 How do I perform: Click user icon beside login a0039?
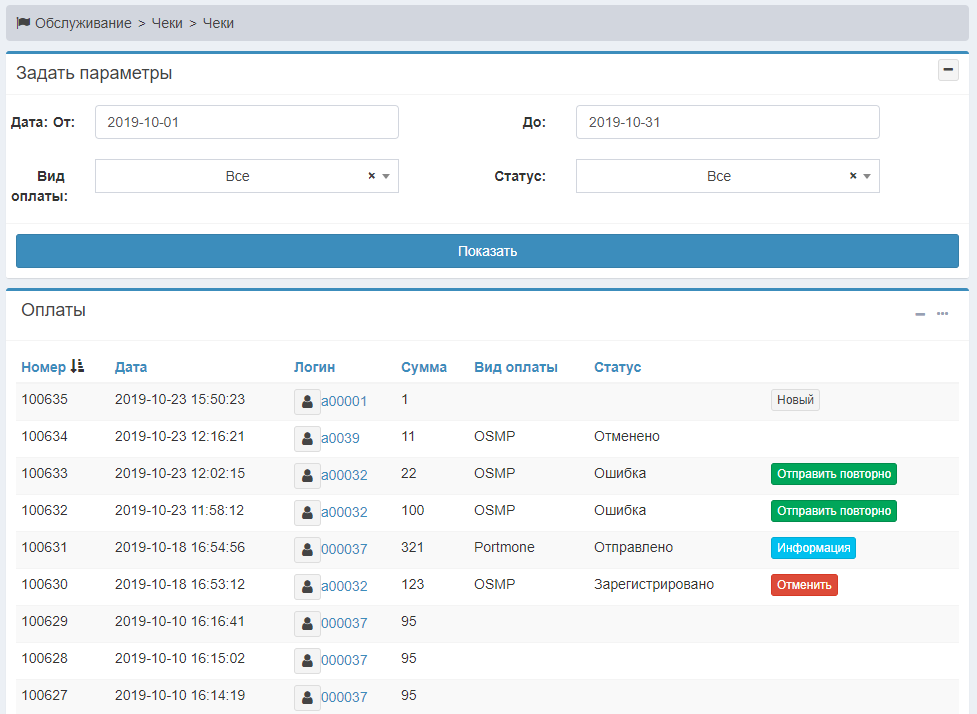pyautogui.click(x=307, y=438)
